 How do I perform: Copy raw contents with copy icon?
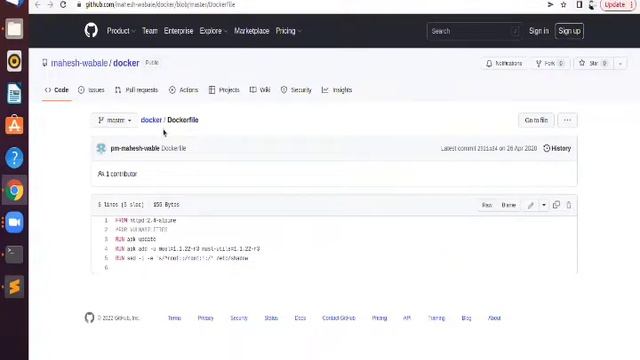pyautogui.click(x=556, y=205)
